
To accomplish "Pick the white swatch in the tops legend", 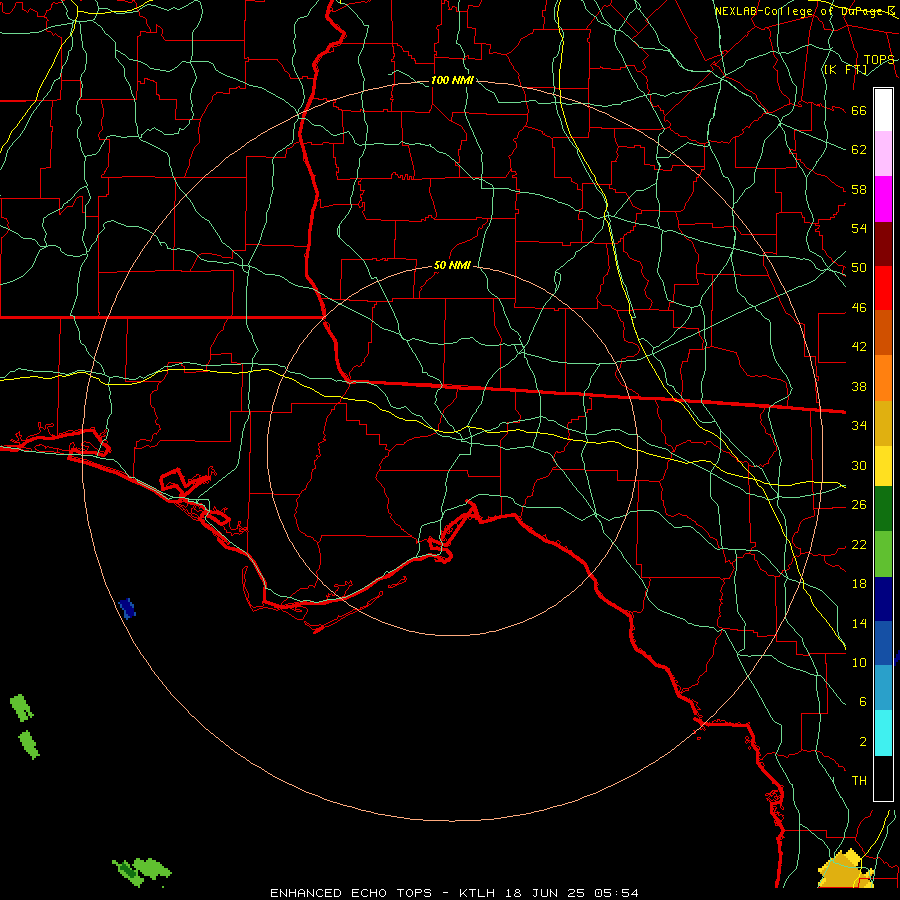I will [x=883, y=110].
